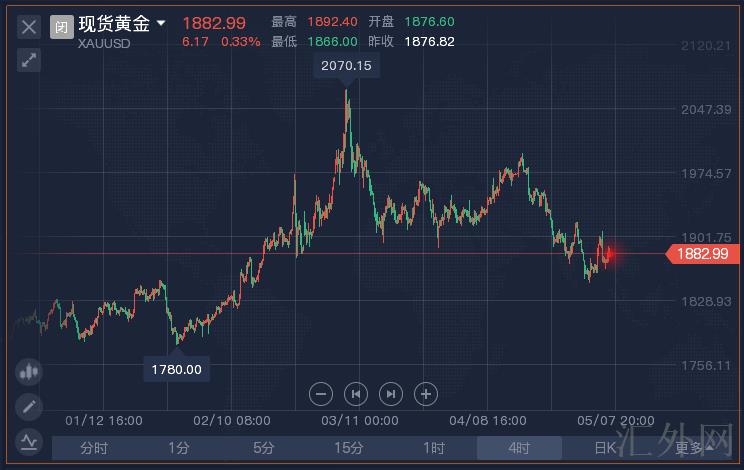Close the chart with X icon
The width and height of the screenshot is (744, 470).
[x=28, y=27]
